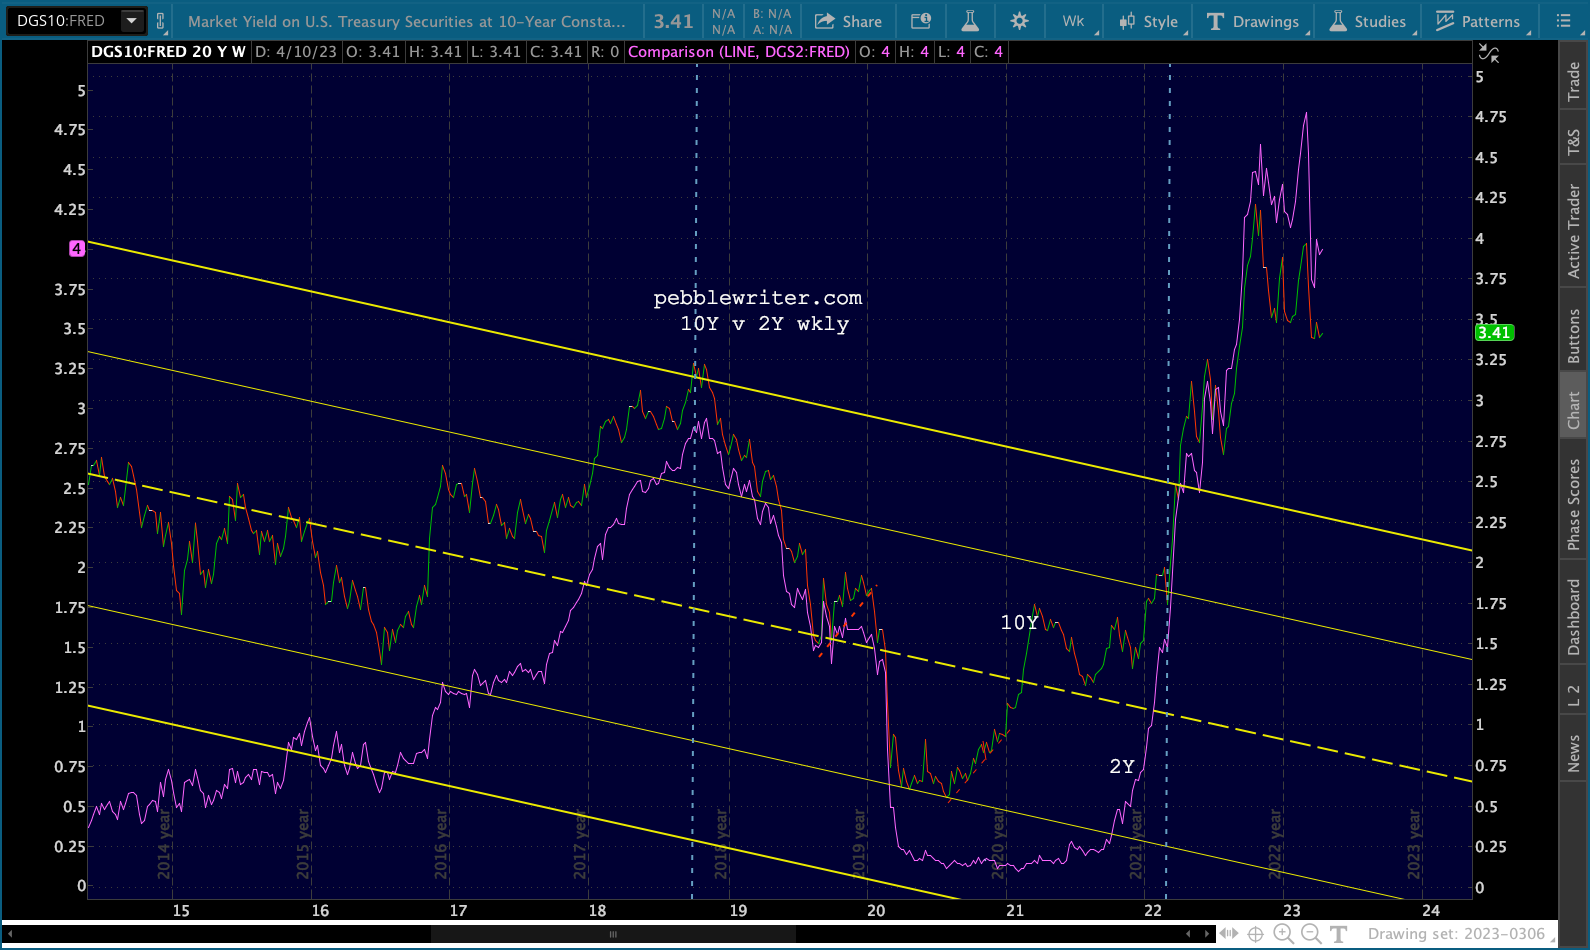1590x950 pixels.
Task: Open the Dashboard sidebar tab
Action: (x=1574, y=618)
